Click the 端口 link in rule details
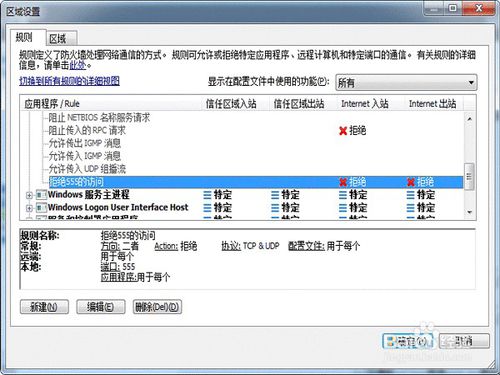 pos(111,267)
